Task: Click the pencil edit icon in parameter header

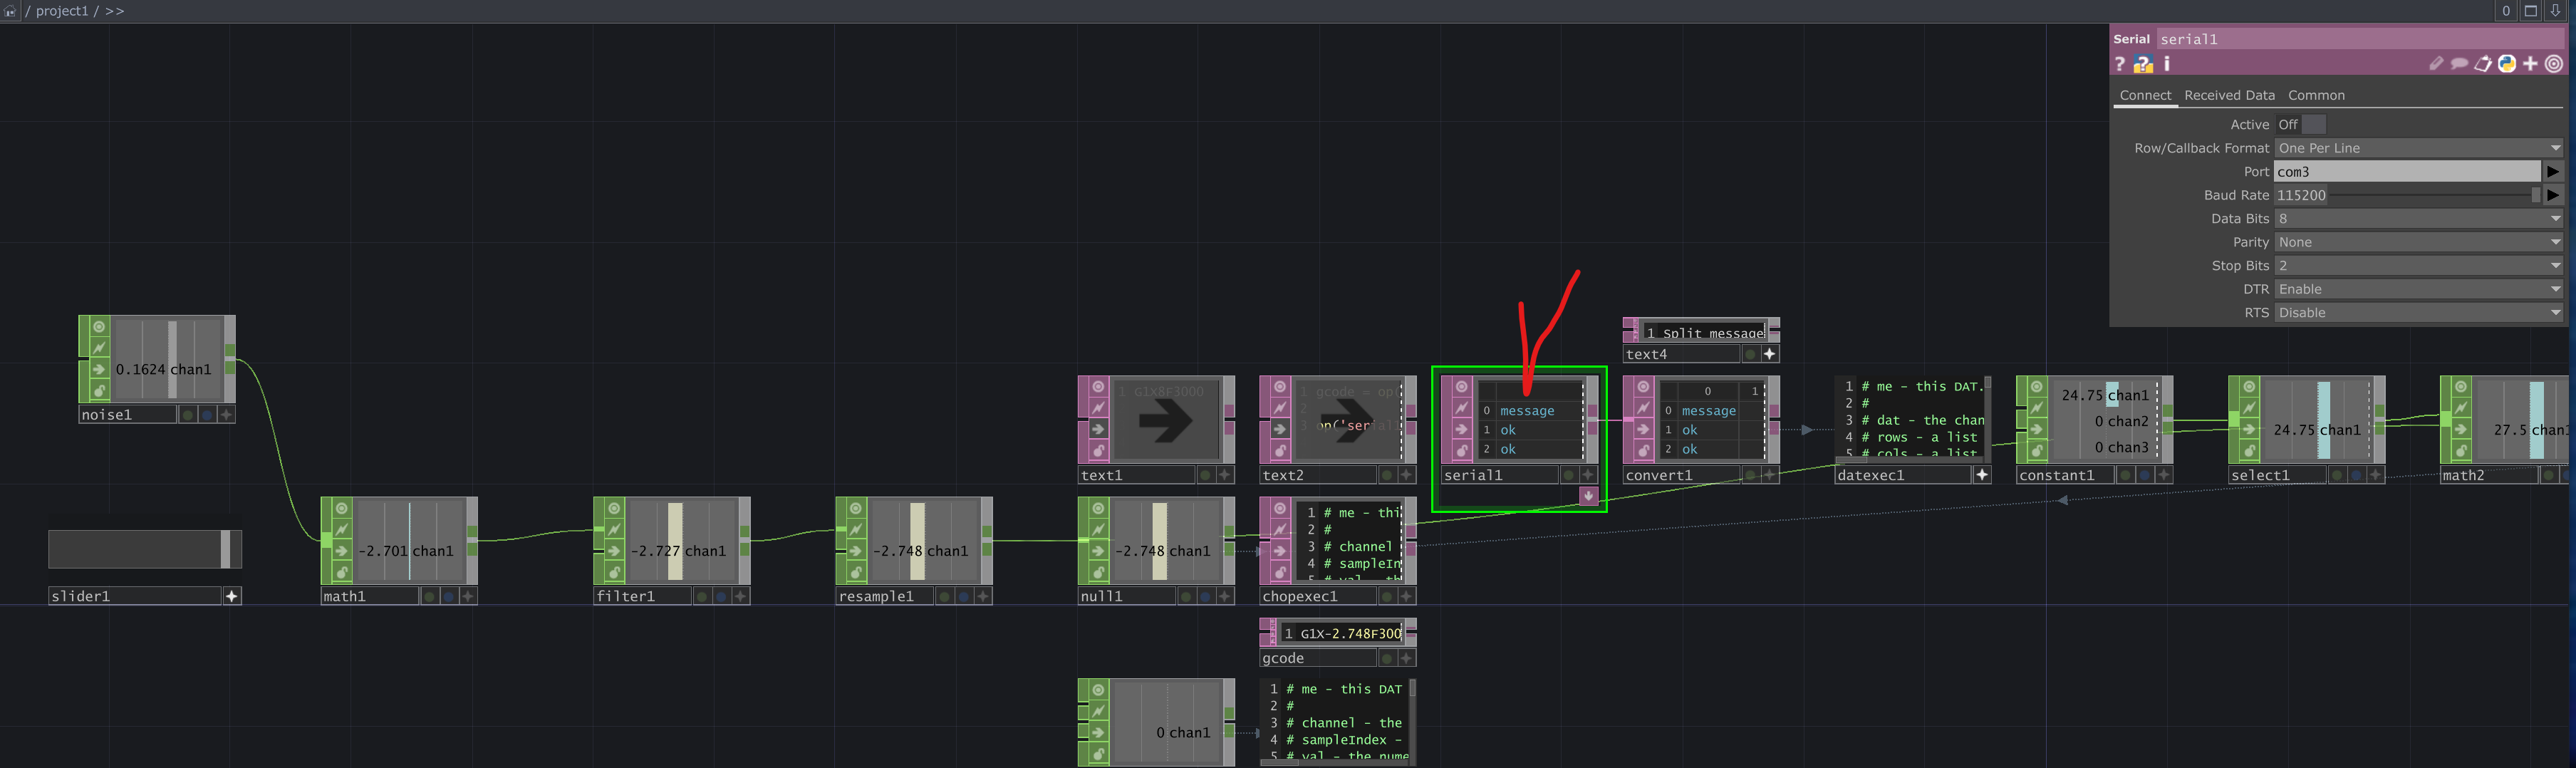Action: (2436, 64)
